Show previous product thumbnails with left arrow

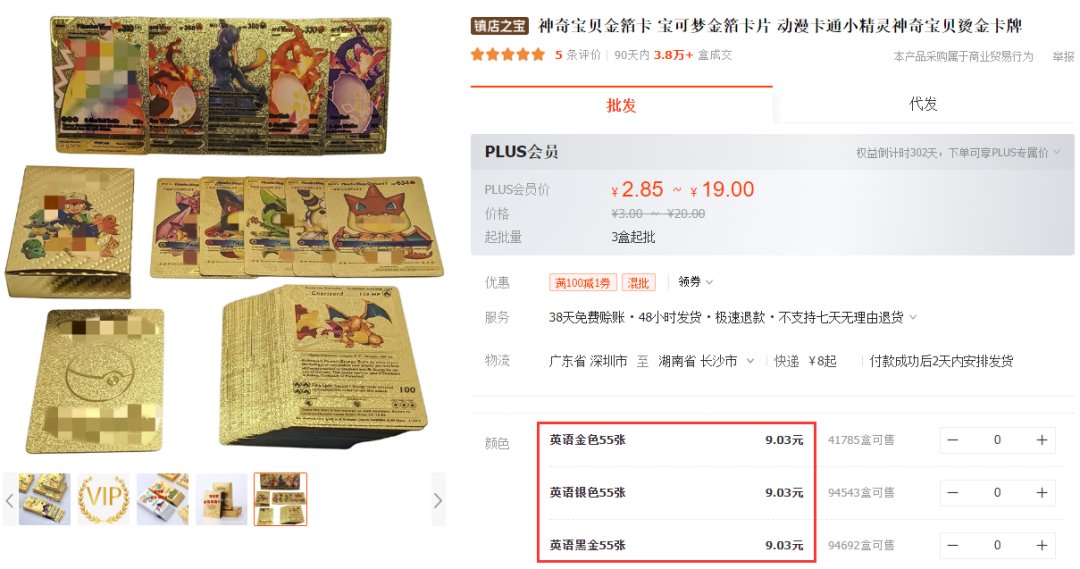pyautogui.click(x=10, y=500)
